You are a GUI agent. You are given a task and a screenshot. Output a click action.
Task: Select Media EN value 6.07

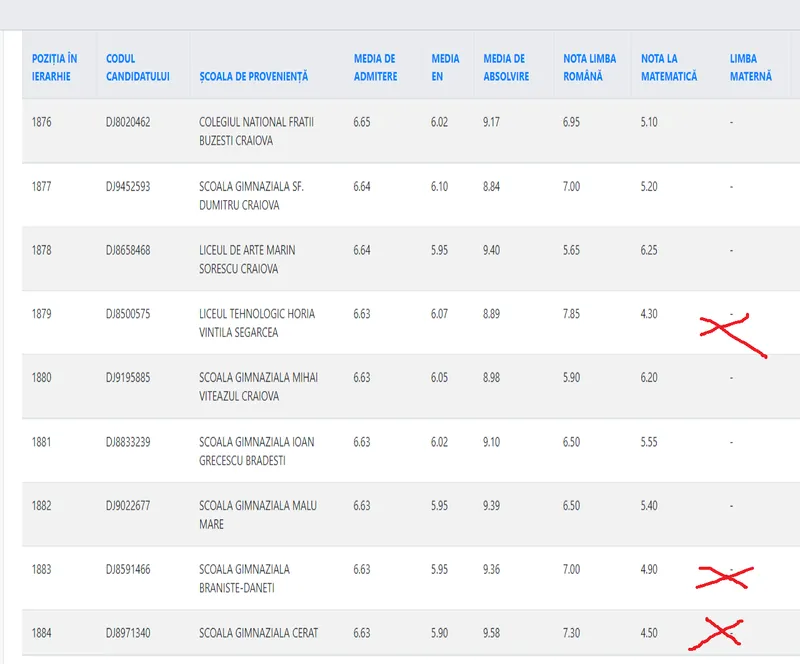pos(439,314)
